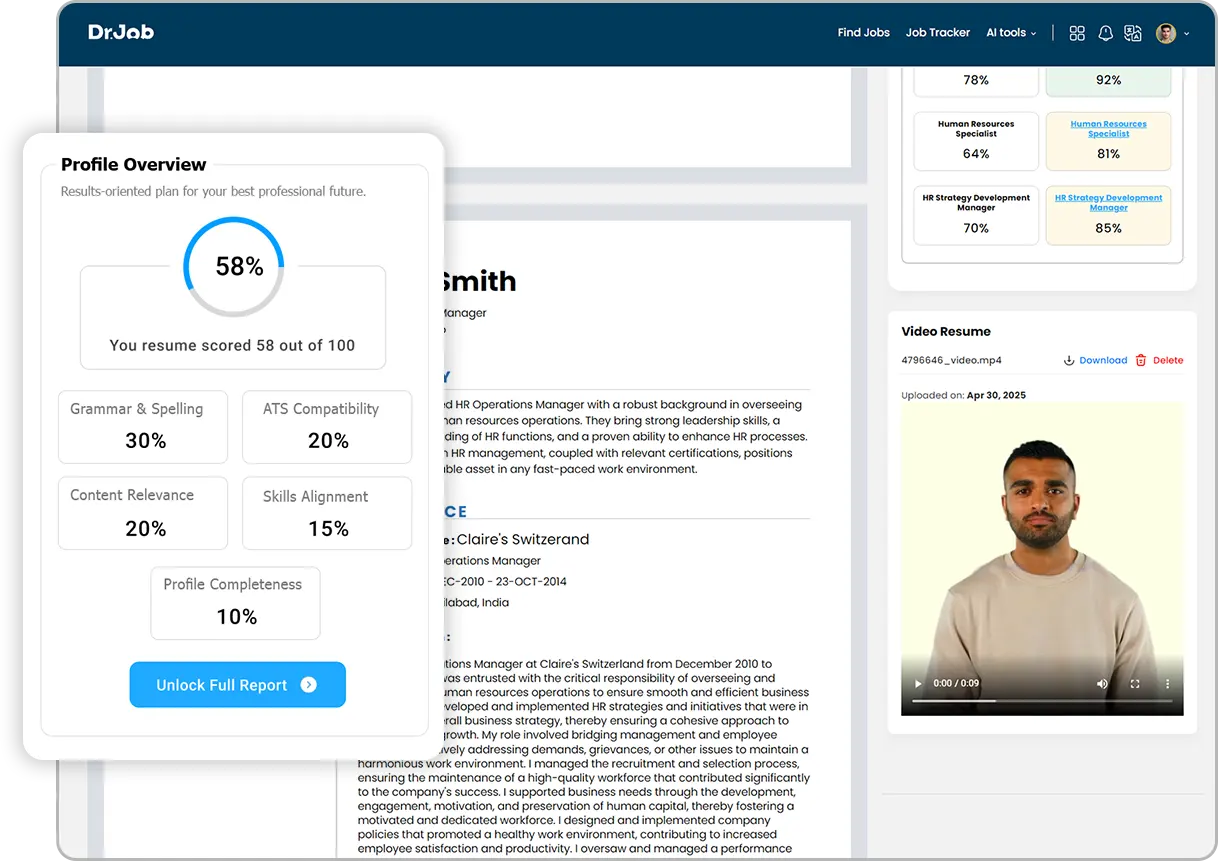Select the Grammar & Spelling score card
1218x861 pixels.
pyautogui.click(x=143, y=427)
